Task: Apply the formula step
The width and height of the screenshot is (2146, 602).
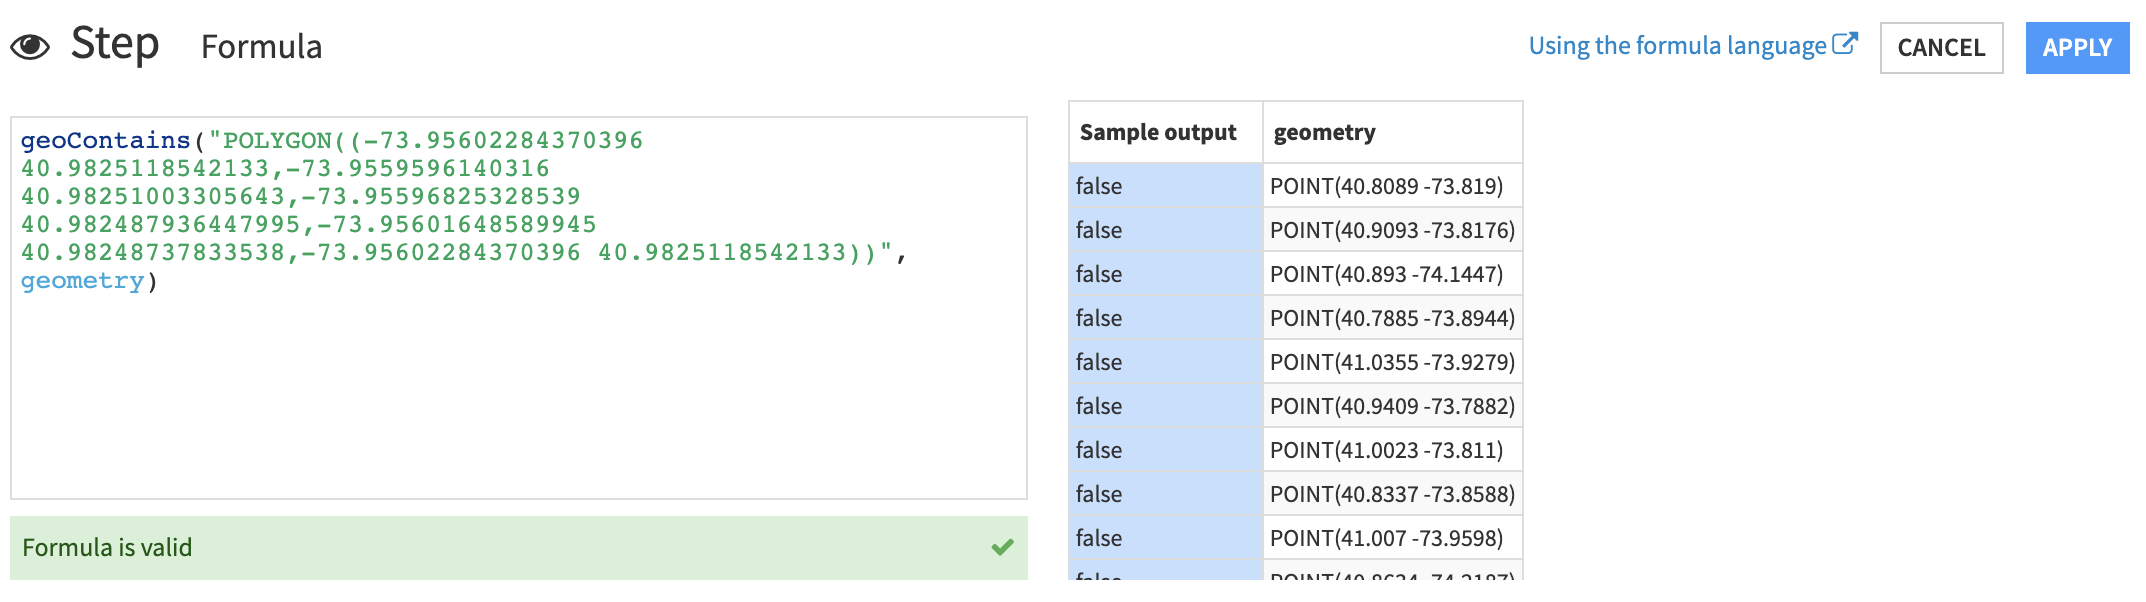Action: pos(2077,48)
